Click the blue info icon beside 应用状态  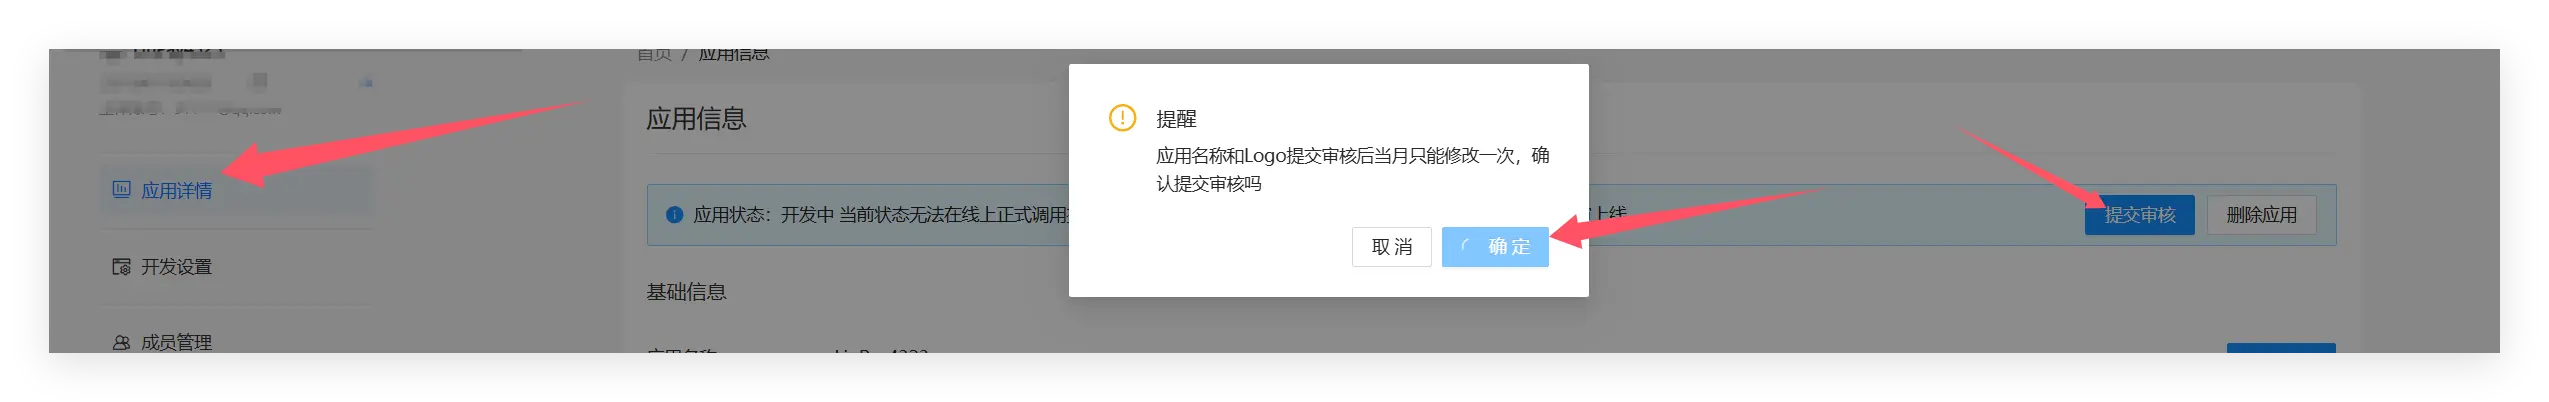[674, 215]
